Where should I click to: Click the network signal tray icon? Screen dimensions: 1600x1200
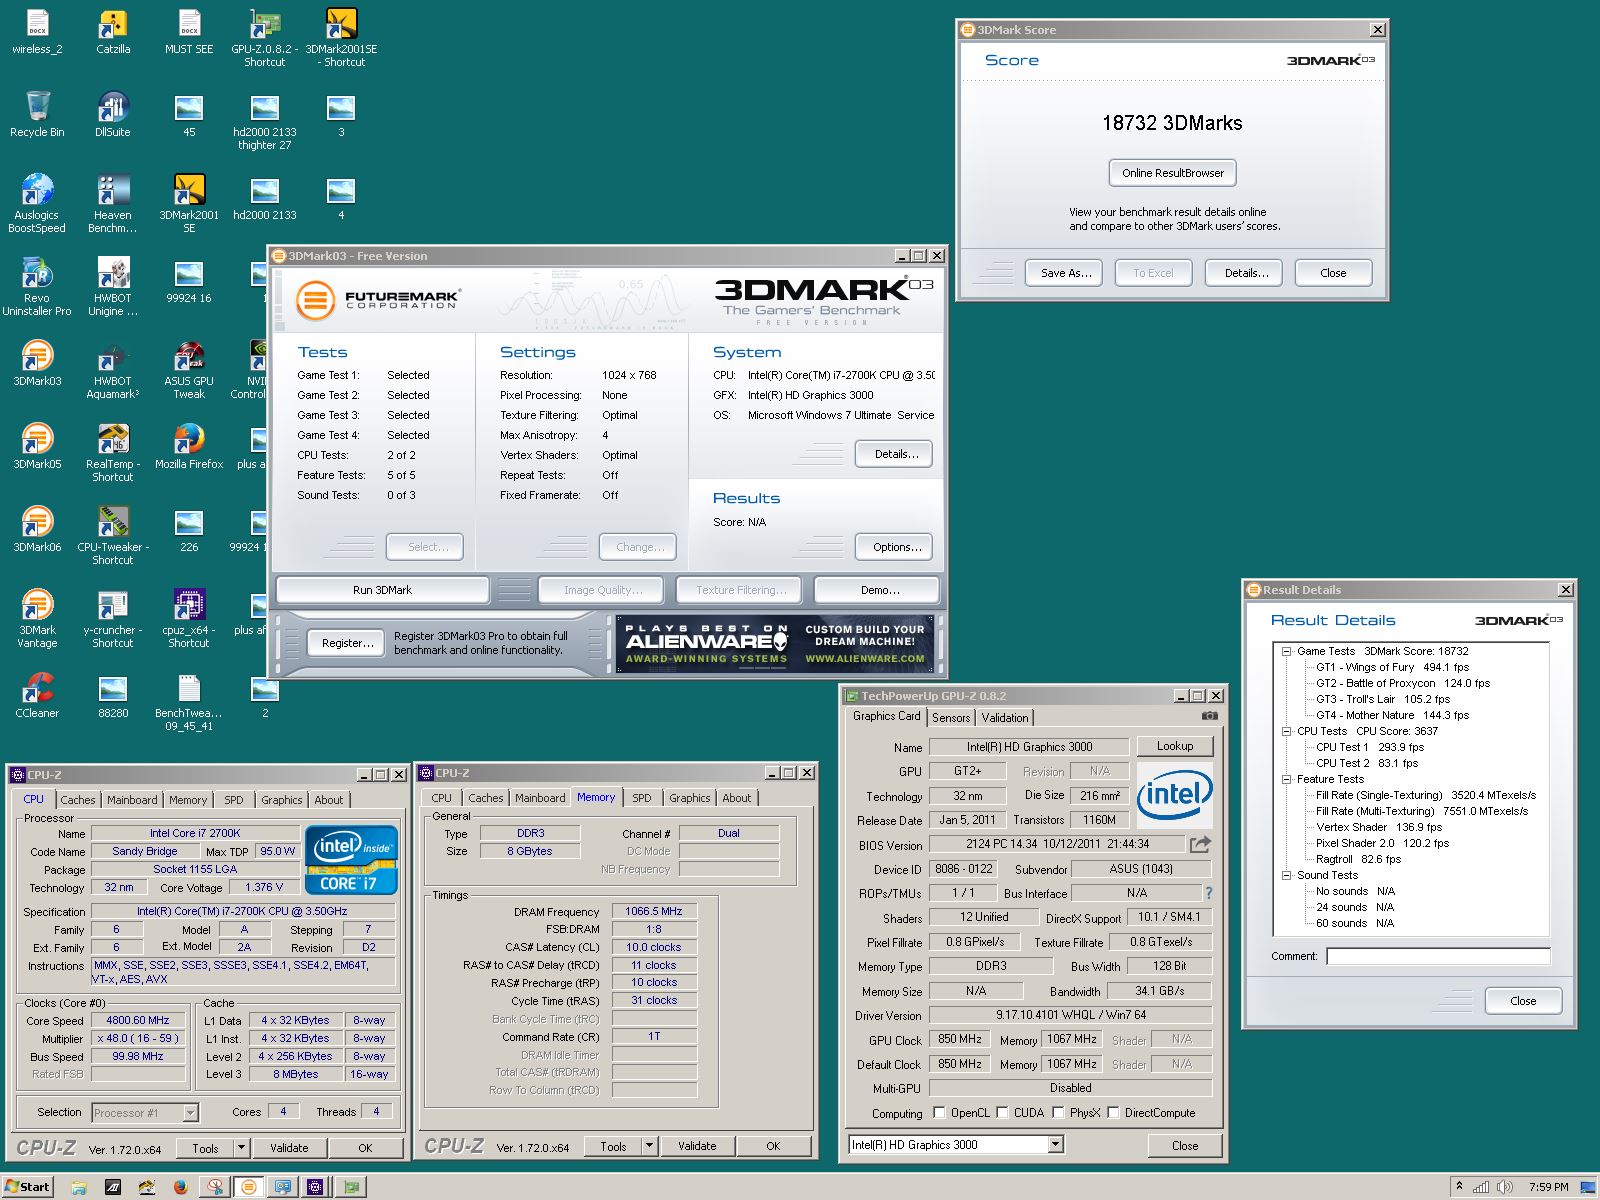pyautogui.click(x=1481, y=1187)
